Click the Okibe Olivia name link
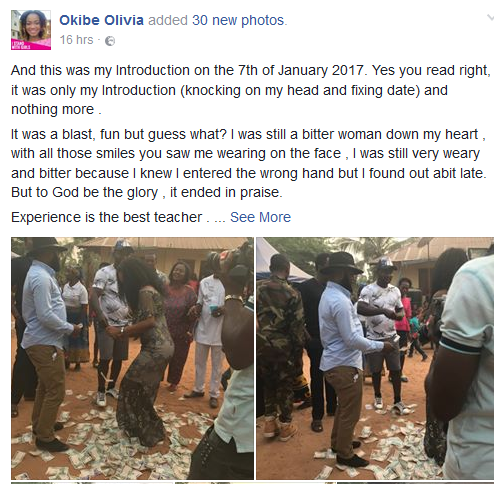 [x=101, y=20]
